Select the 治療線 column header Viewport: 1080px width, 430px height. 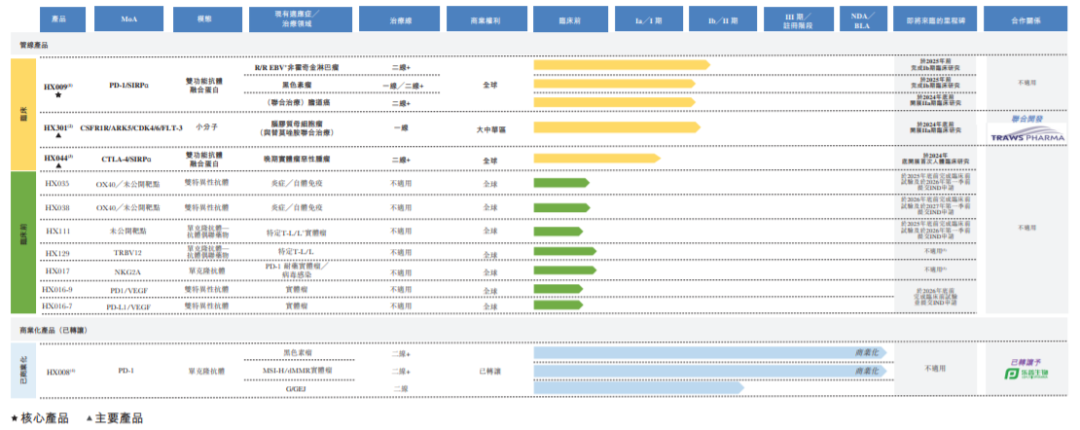(x=399, y=19)
